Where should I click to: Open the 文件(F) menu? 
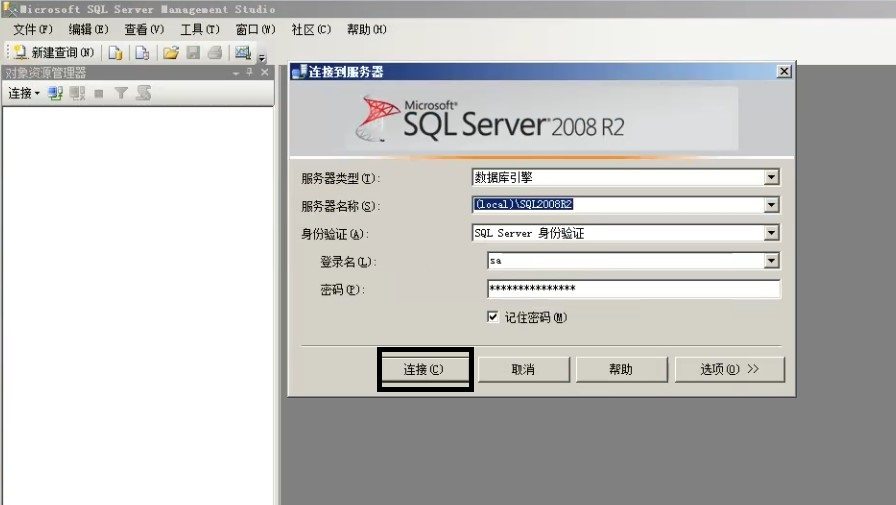(x=33, y=30)
